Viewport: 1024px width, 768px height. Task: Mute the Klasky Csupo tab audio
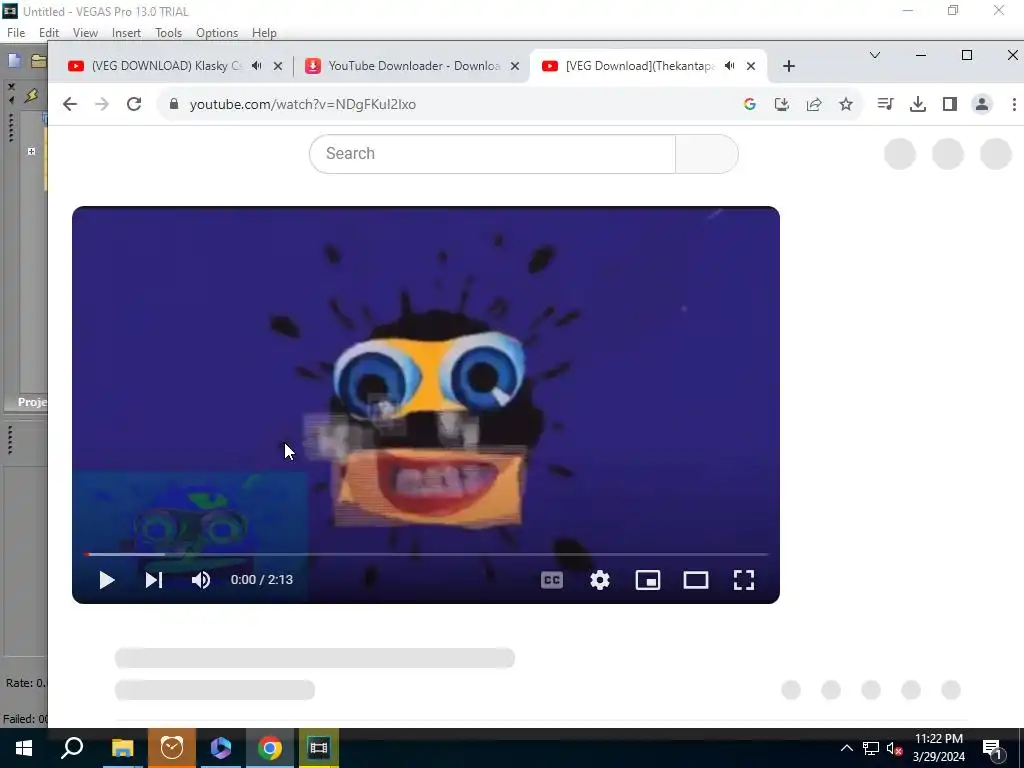click(x=257, y=66)
